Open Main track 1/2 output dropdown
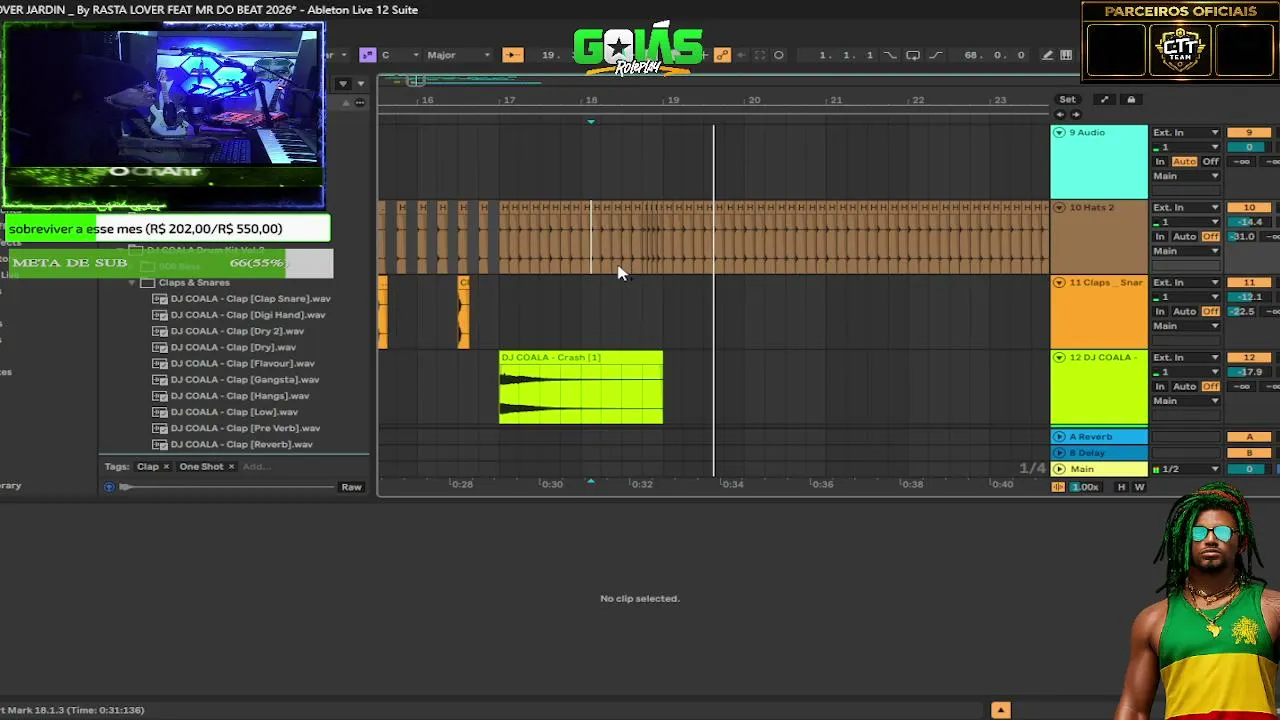This screenshot has width=1280, height=720. pyautogui.click(x=1187, y=469)
